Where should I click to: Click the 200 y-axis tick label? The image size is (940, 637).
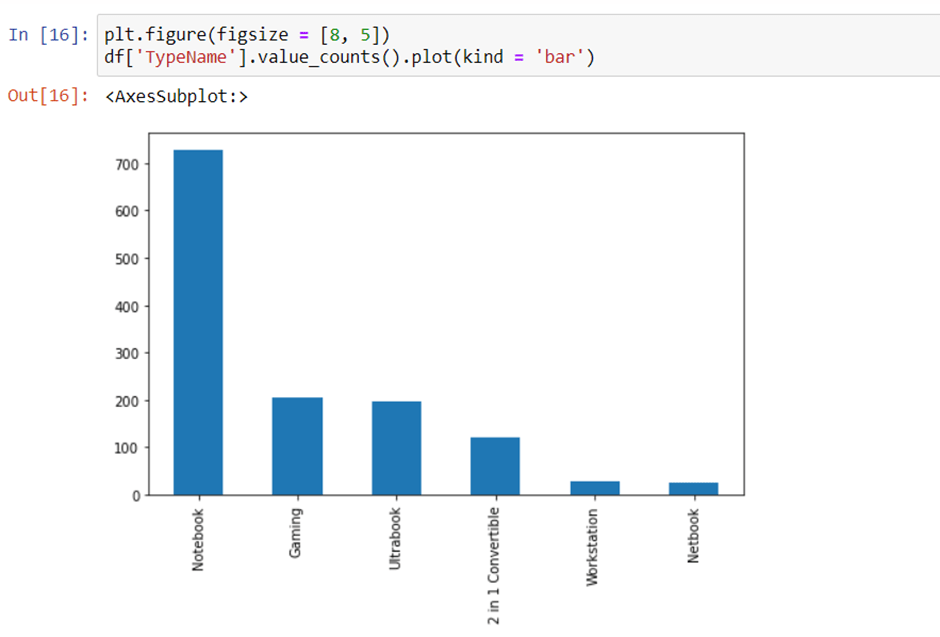pyautogui.click(x=127, y=401)
